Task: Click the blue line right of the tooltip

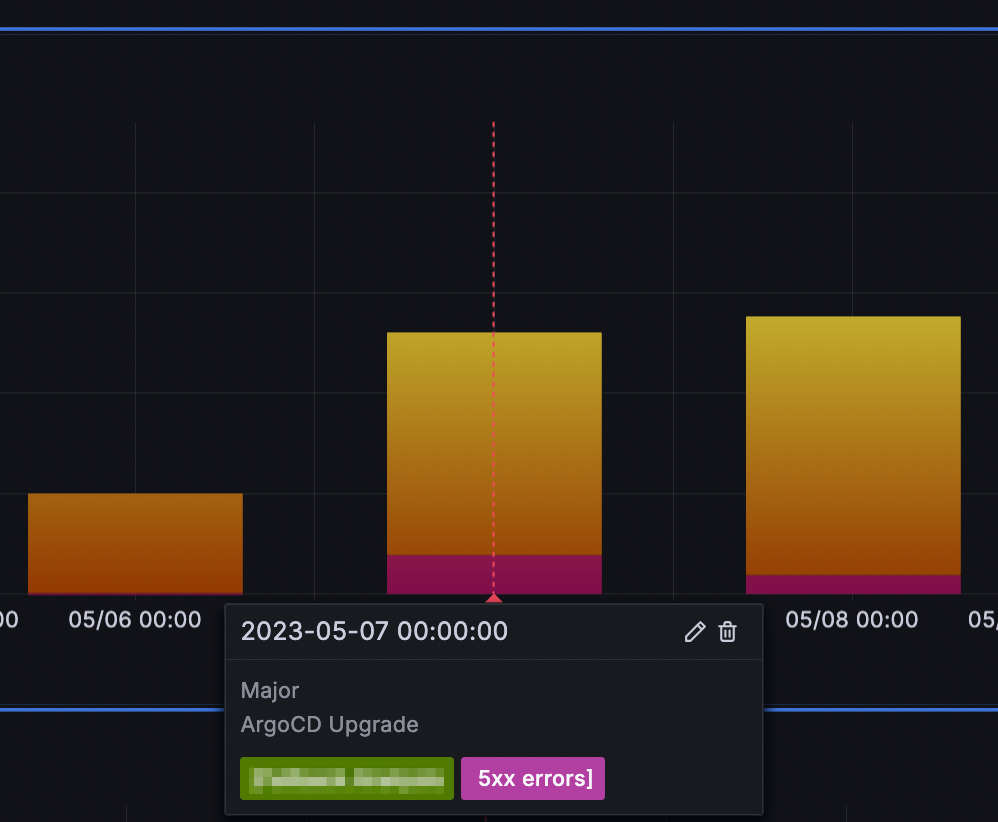Action: pos(880,709)
